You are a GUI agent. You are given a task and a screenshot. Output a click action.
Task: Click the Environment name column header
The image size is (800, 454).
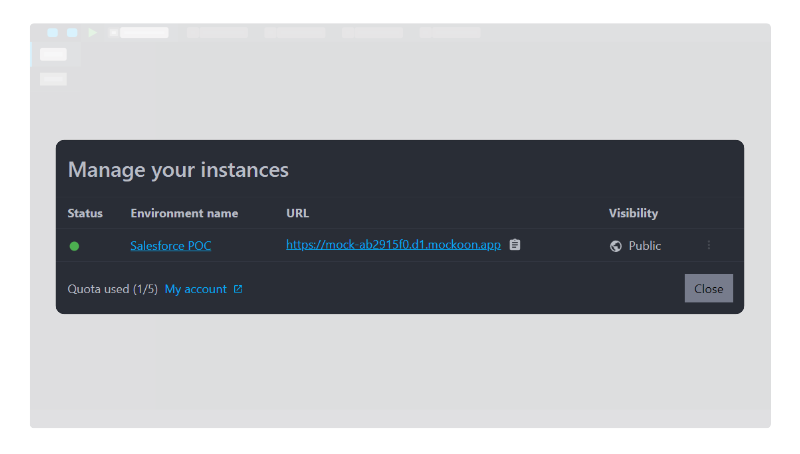point(184,213)
